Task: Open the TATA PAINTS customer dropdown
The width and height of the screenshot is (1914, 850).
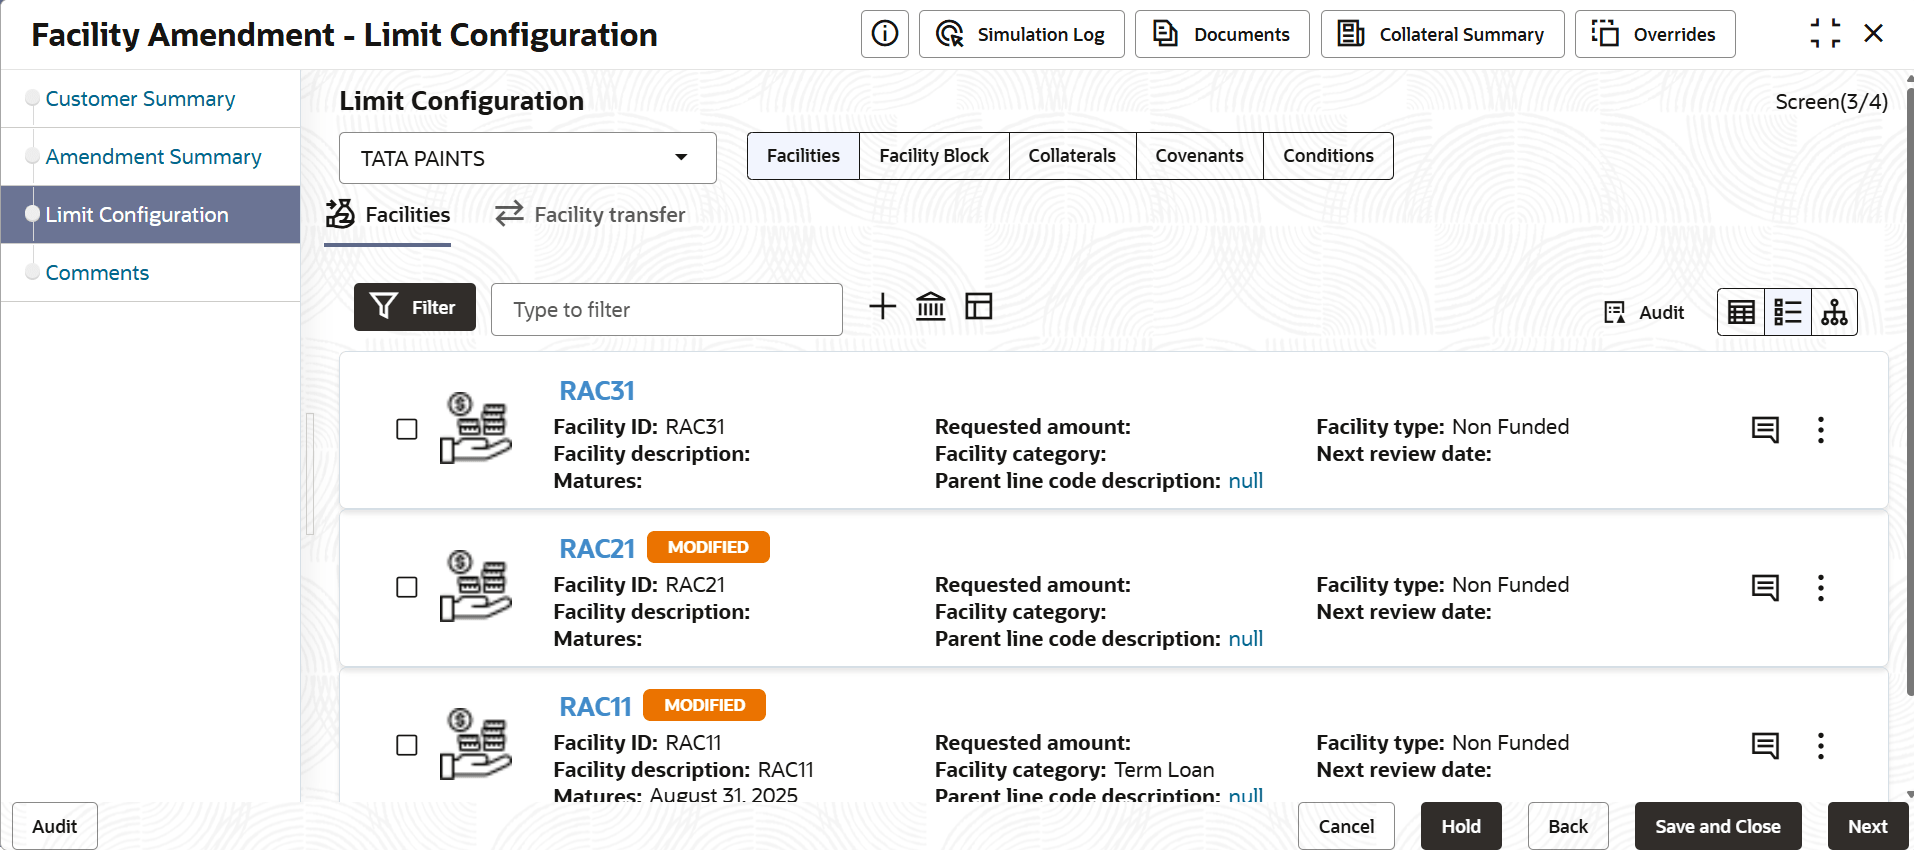Action: click(528, 158)
